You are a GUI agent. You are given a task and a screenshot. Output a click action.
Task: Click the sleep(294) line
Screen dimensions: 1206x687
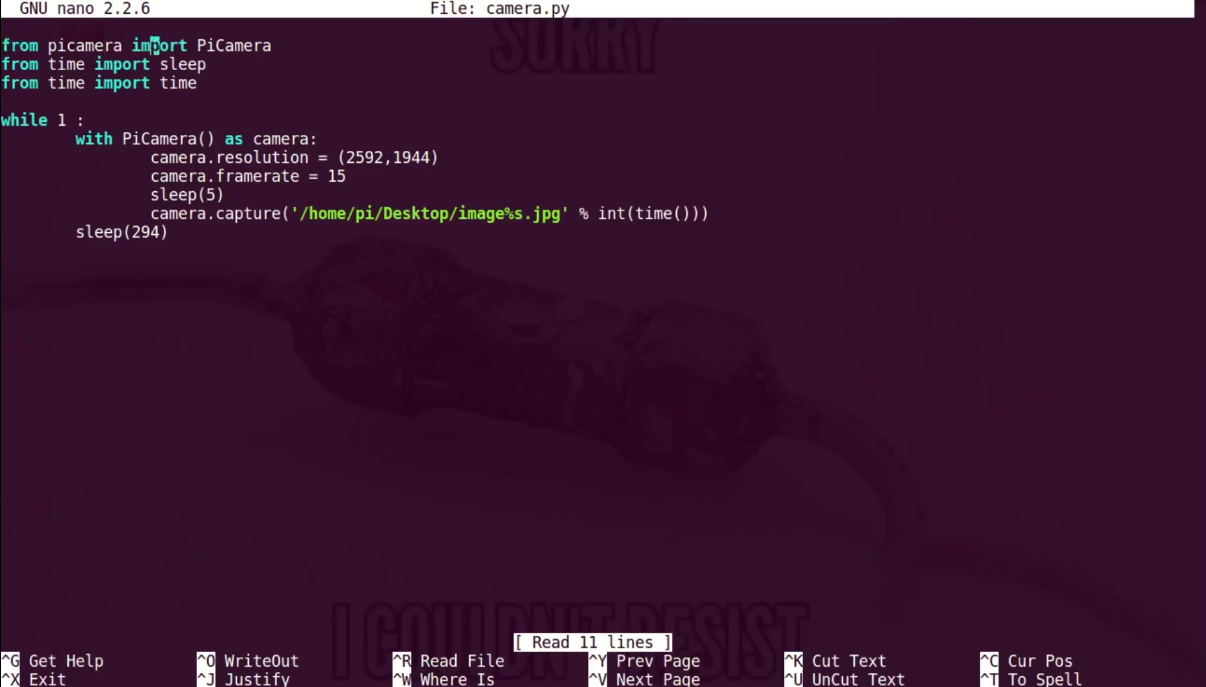[121, 232]
